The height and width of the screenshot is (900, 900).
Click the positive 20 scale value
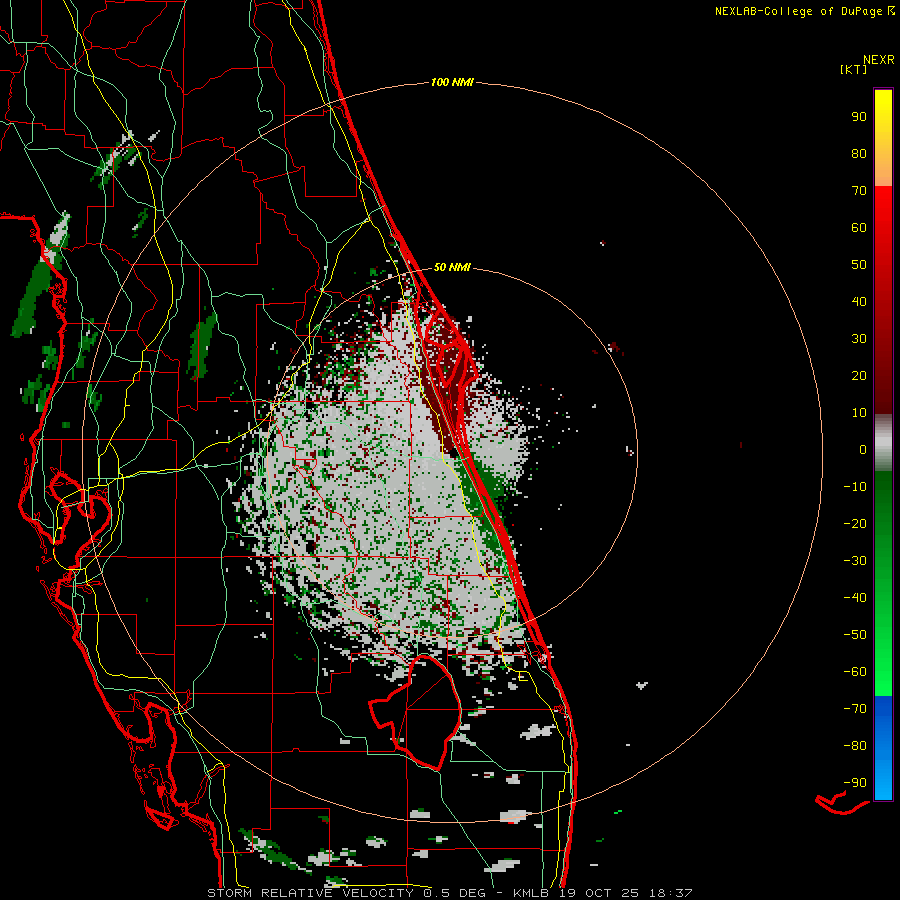tap(859, 375)
